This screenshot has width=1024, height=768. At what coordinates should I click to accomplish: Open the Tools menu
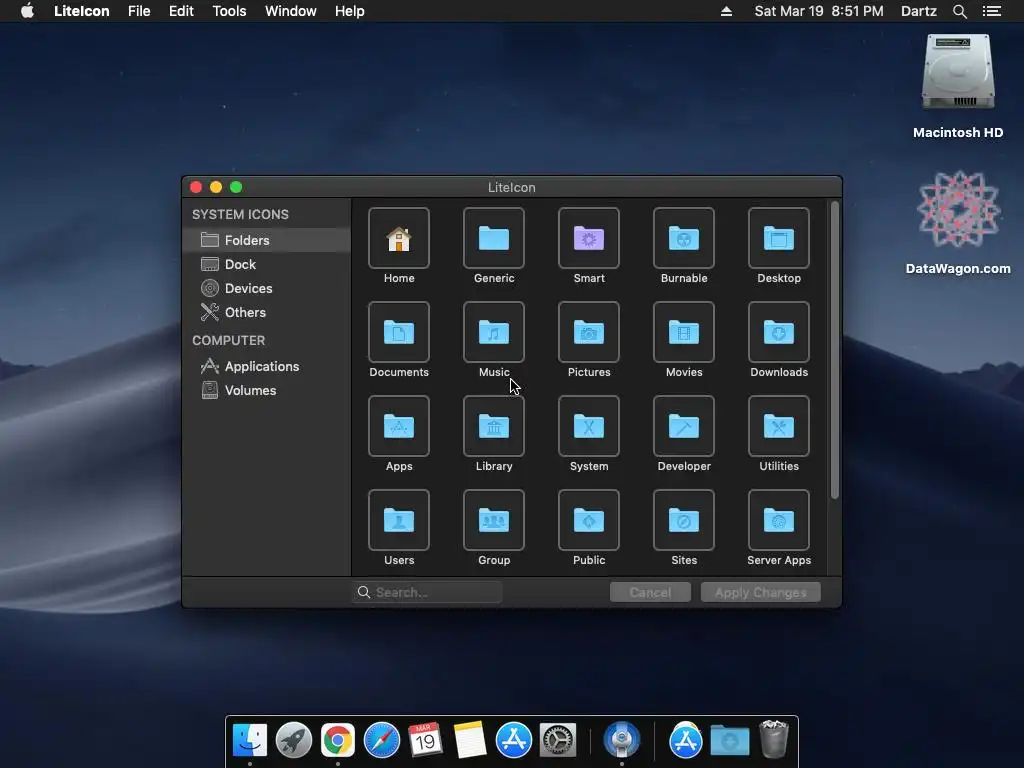click(229, 11)
